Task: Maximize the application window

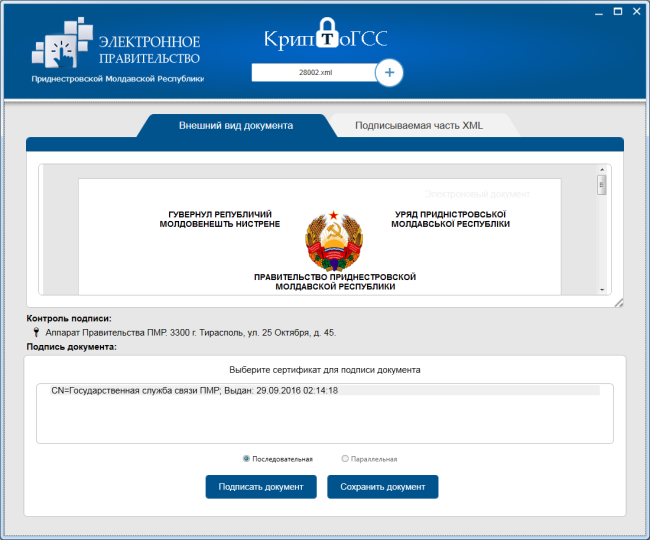Action: (x=618, y=11)
